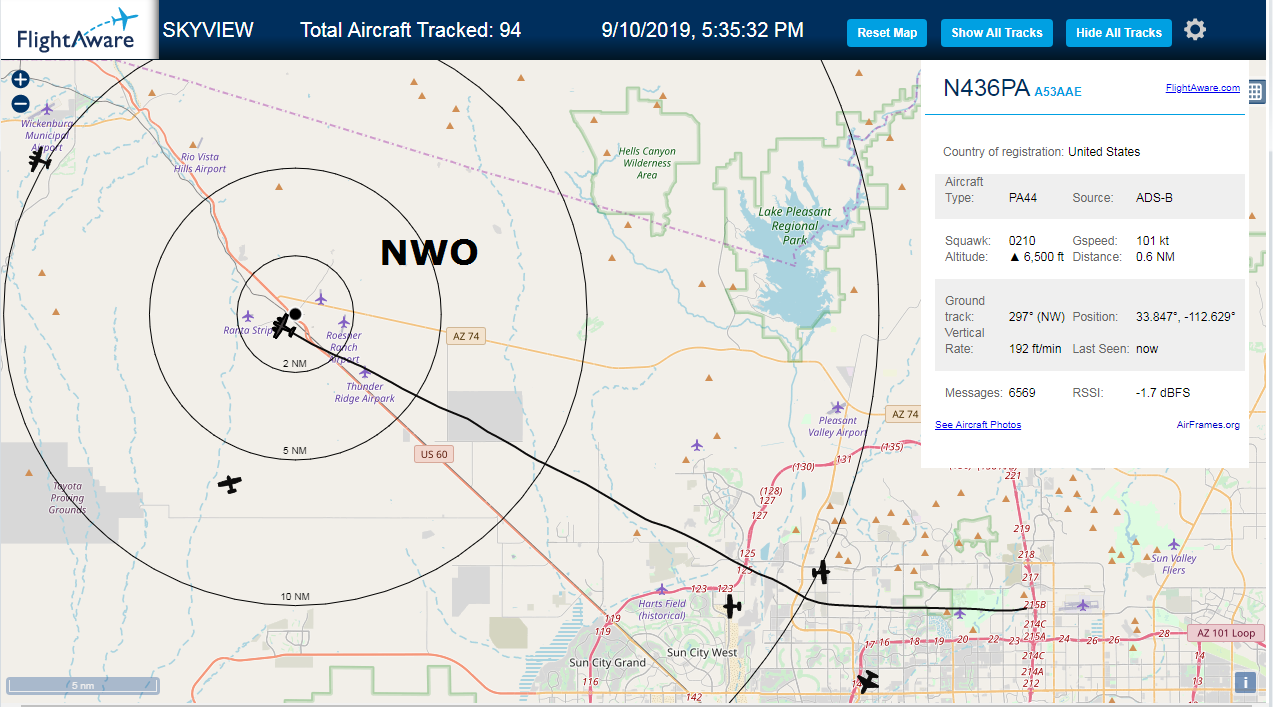Click ground track value 297° (NW)
Image resolution: width=1273 pixels, height=707 pixels.
tap(1037, 317)
